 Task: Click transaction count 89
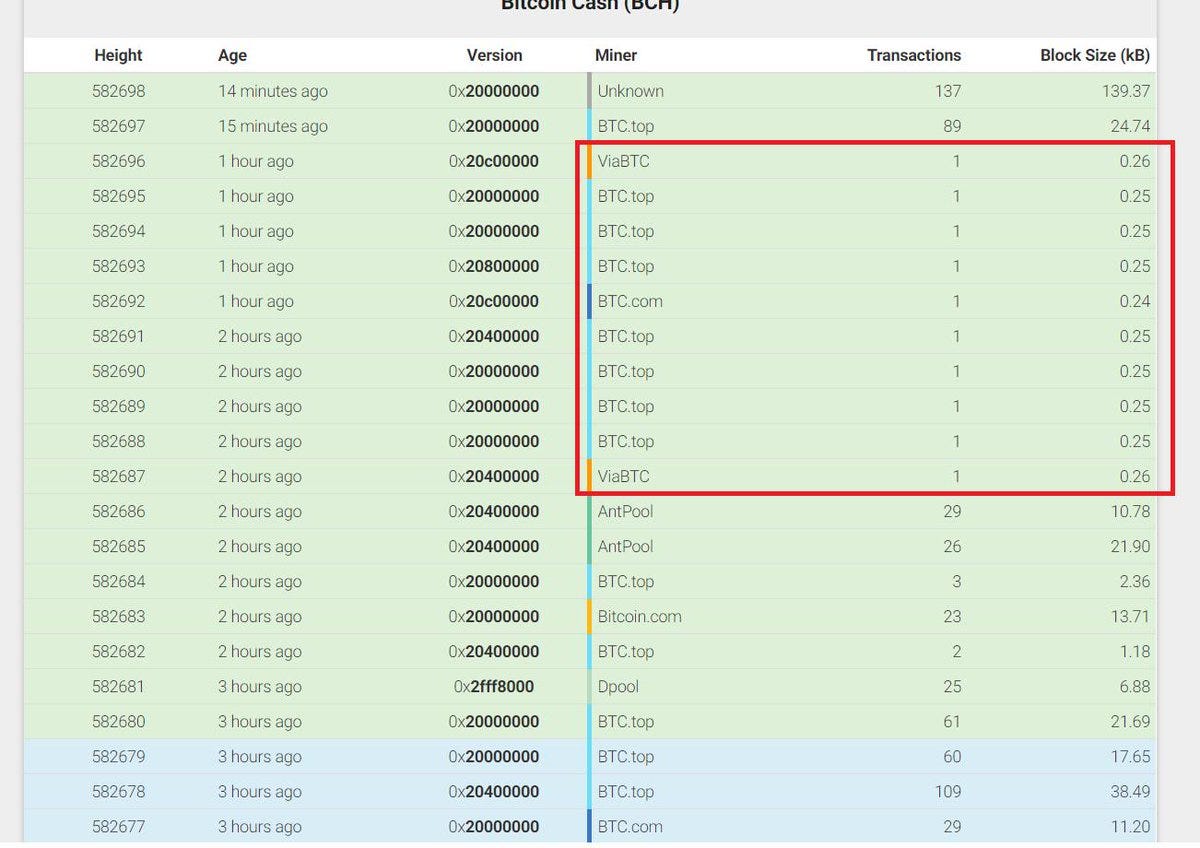tap(952, 126)
